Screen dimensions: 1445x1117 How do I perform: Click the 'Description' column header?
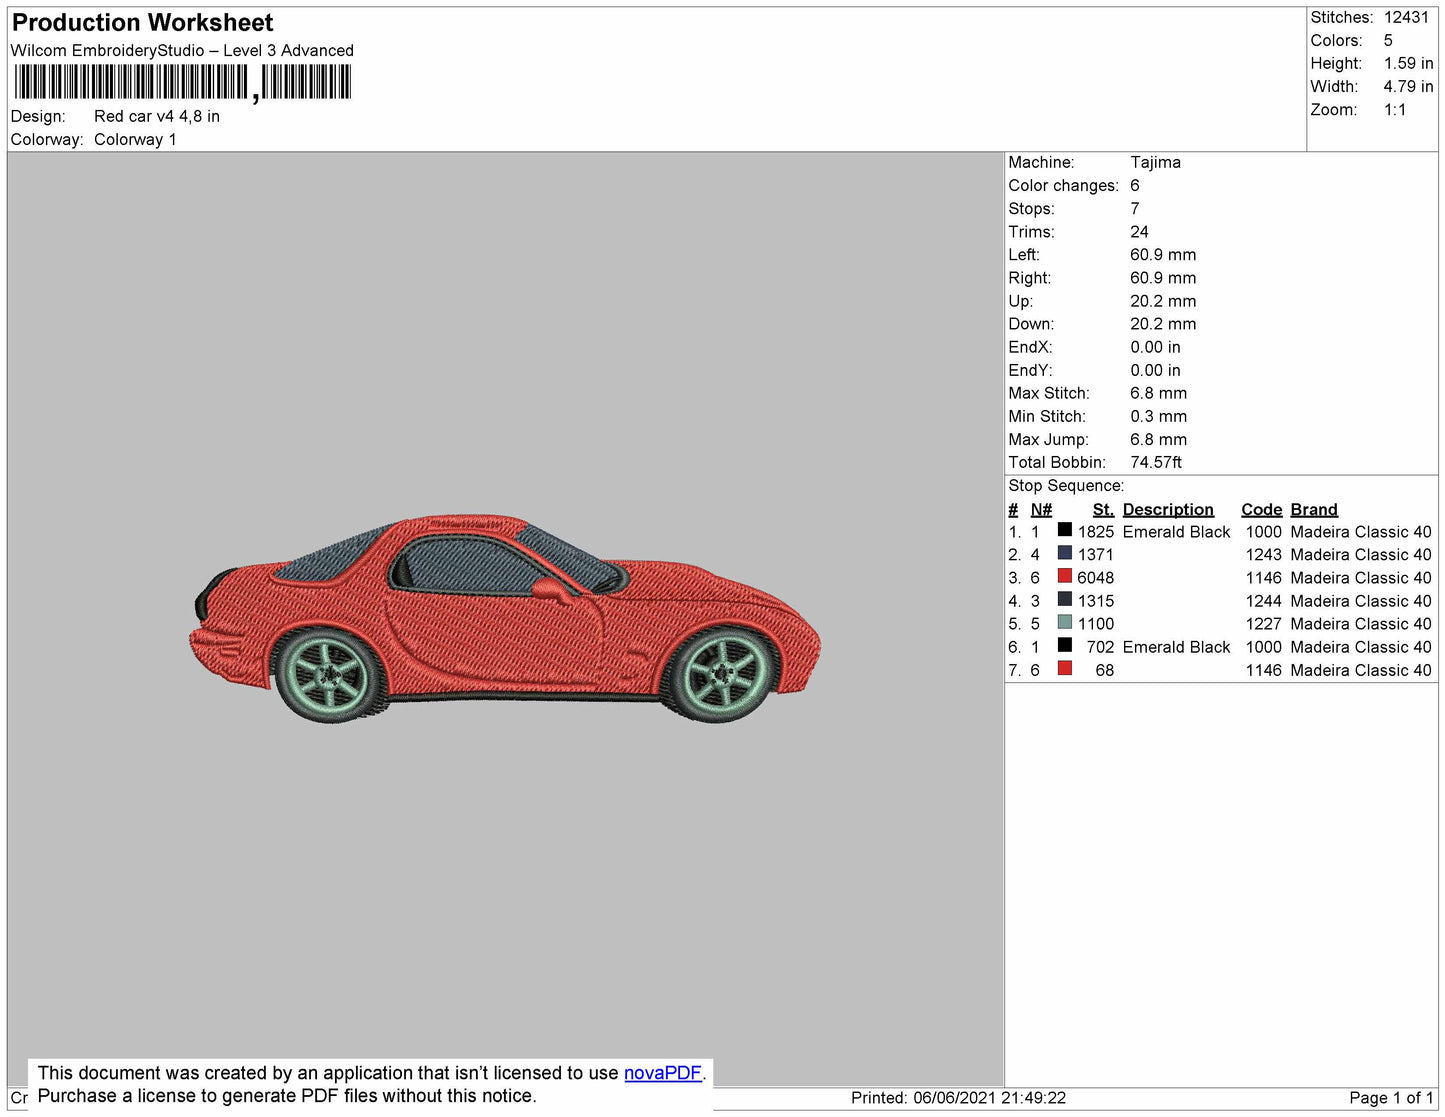[1168, 510]
